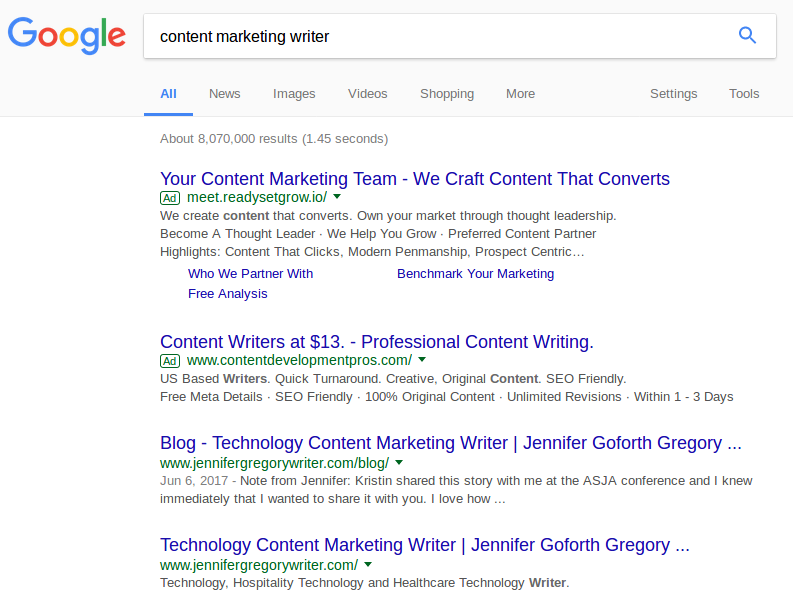Click the www.jennifergregorywriter.com/blog/ green URL
Viewport: 793px width, 609px height.
coord(275,463)
